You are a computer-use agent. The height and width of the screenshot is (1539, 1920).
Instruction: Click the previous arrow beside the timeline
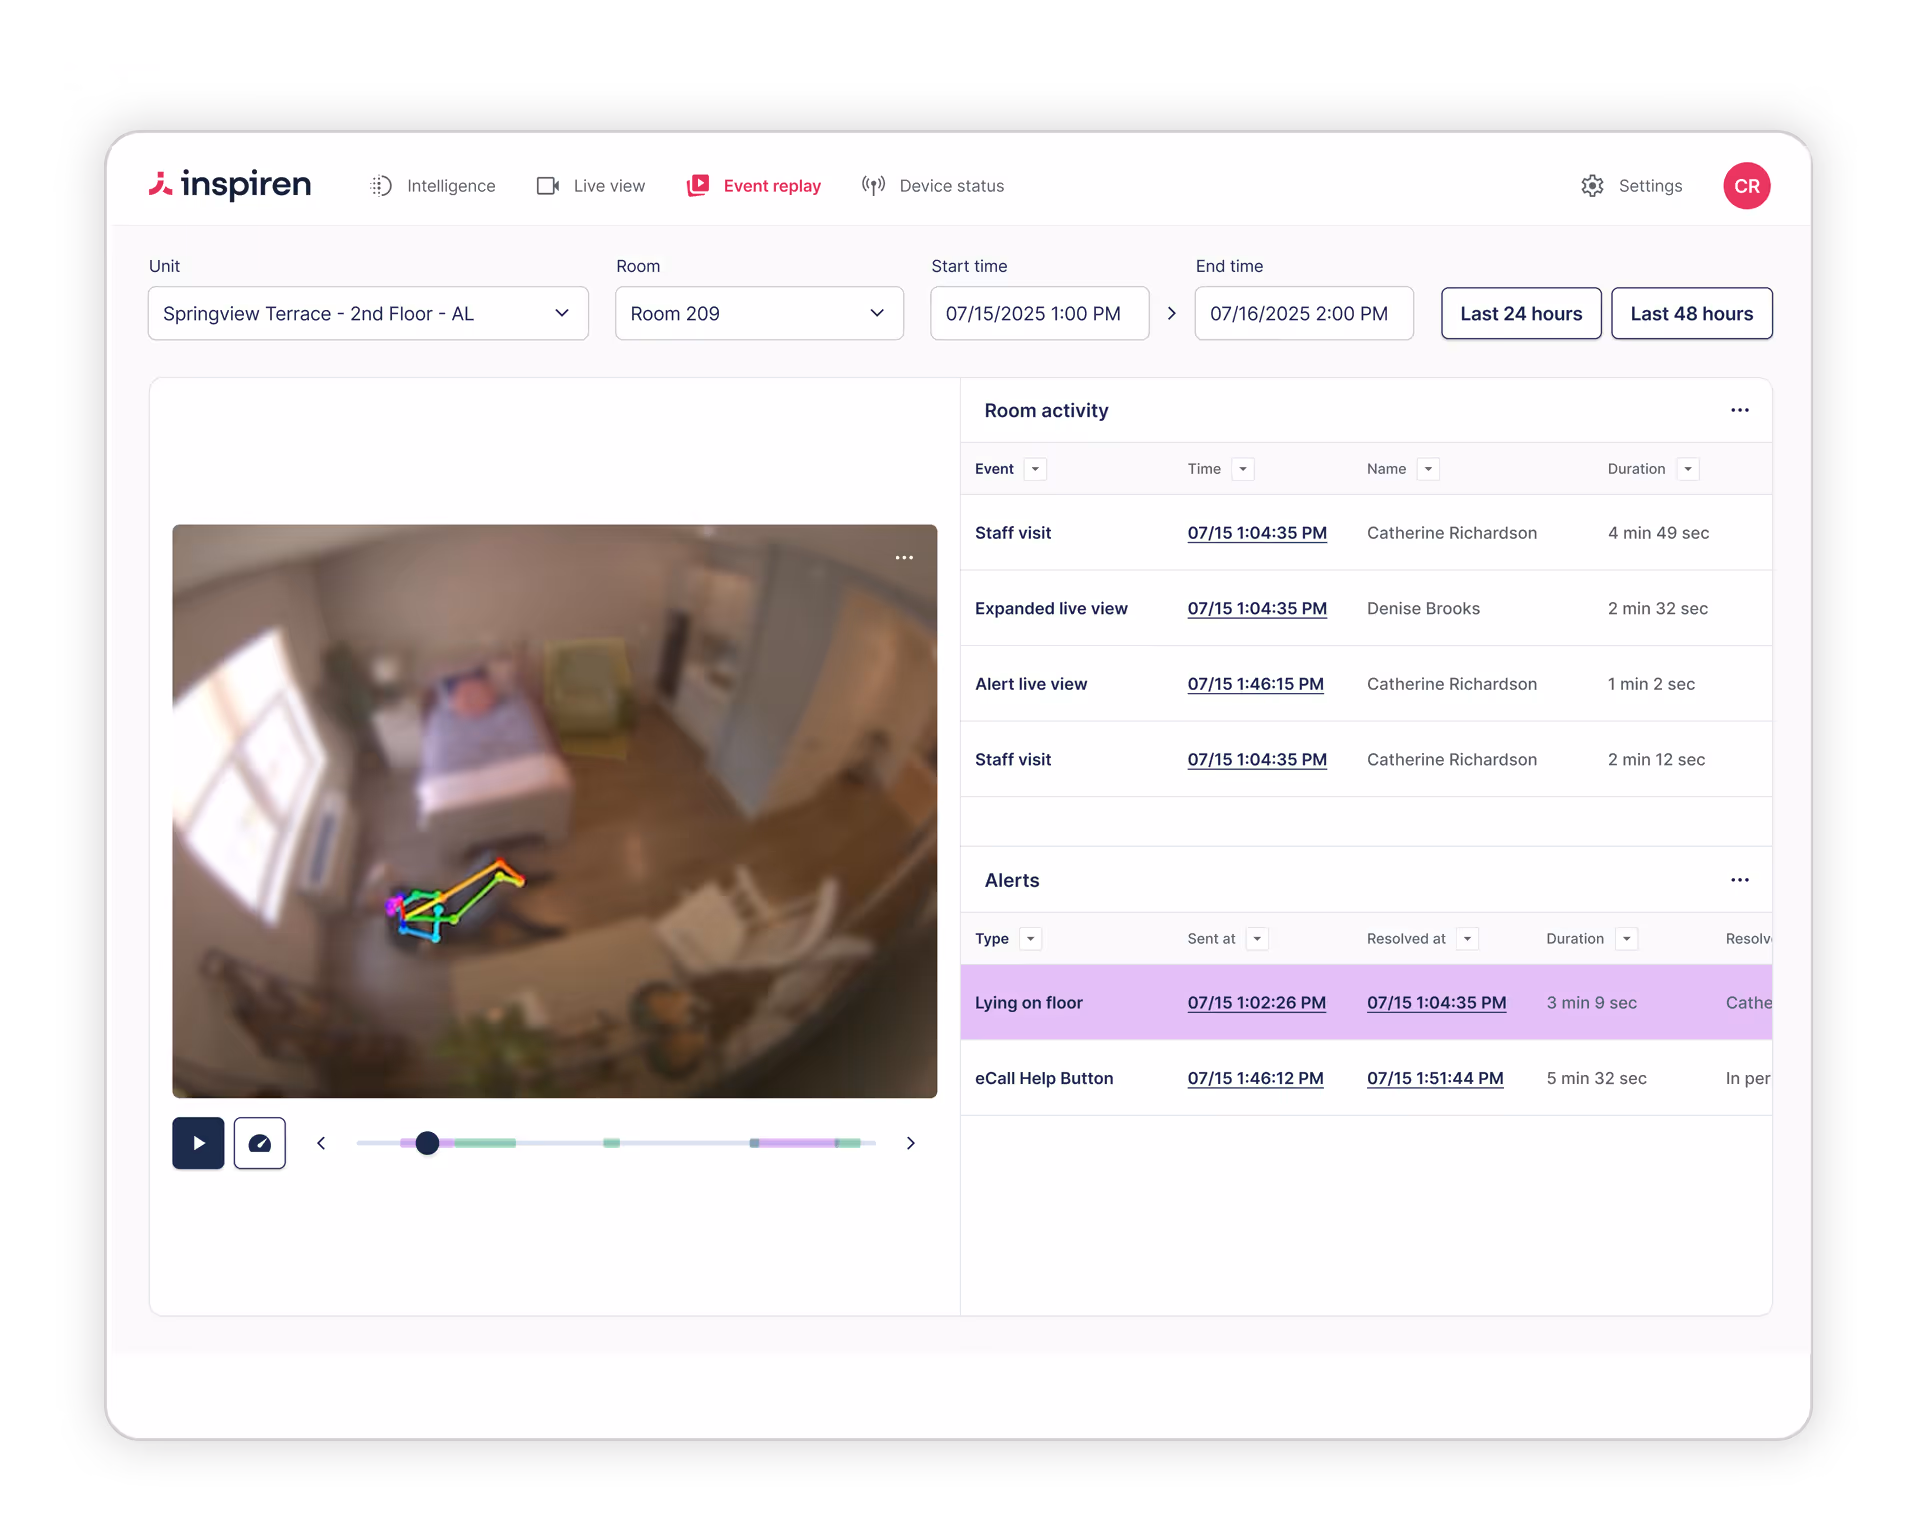click(321, 1143)
